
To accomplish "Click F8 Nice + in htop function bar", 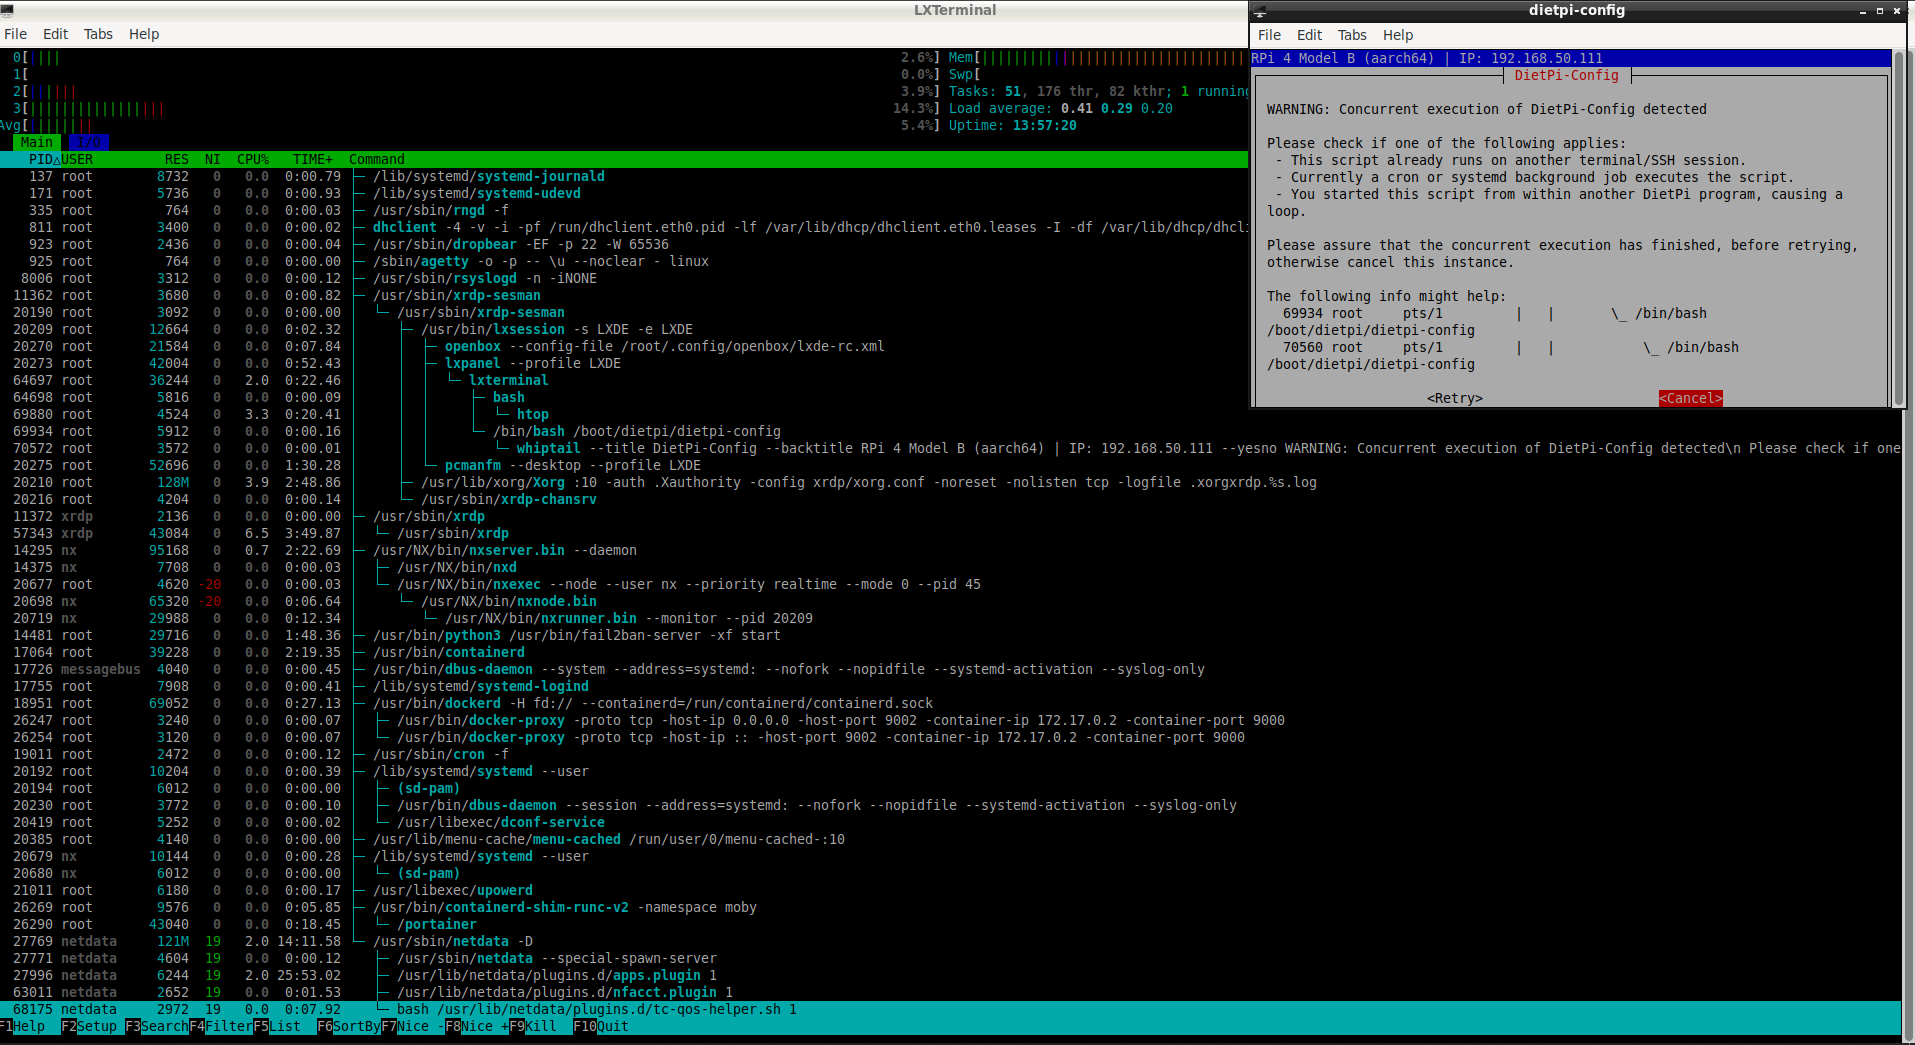I will [x=477, y=1026].
